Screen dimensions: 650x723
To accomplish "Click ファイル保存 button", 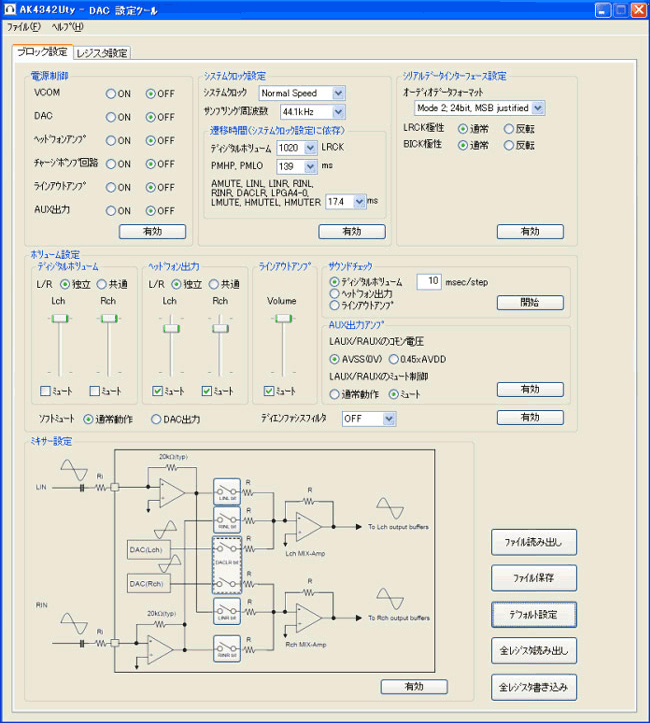I will pyautogui.click(x=534, y=578).
